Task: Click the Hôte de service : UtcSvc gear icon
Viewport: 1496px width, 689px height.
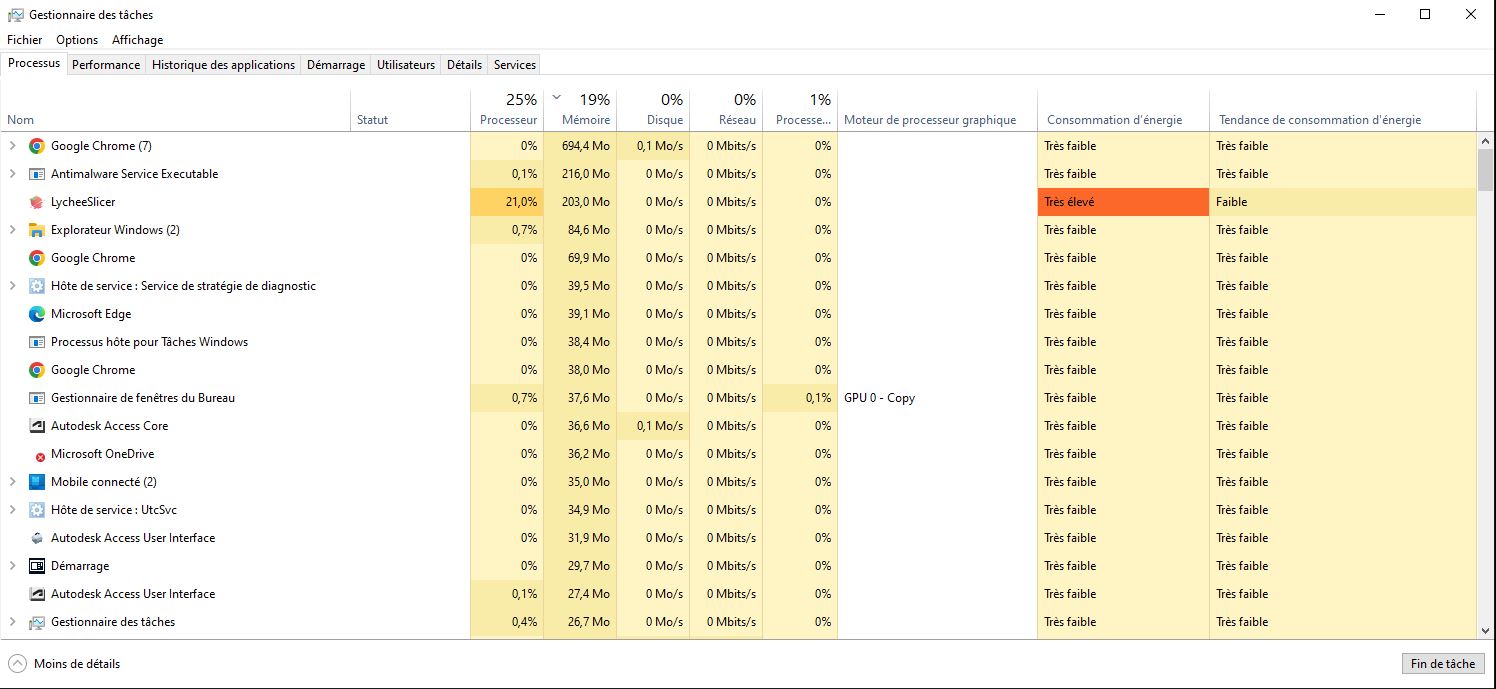Action: pyautogui.click(x=37, y=510)
